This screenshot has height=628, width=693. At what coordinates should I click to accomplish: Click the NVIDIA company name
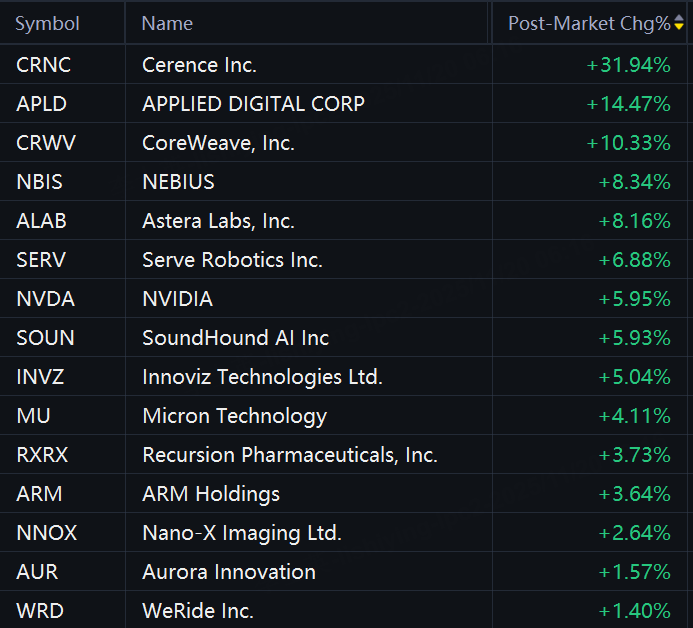pyautogui.click(x=178, y=299)
